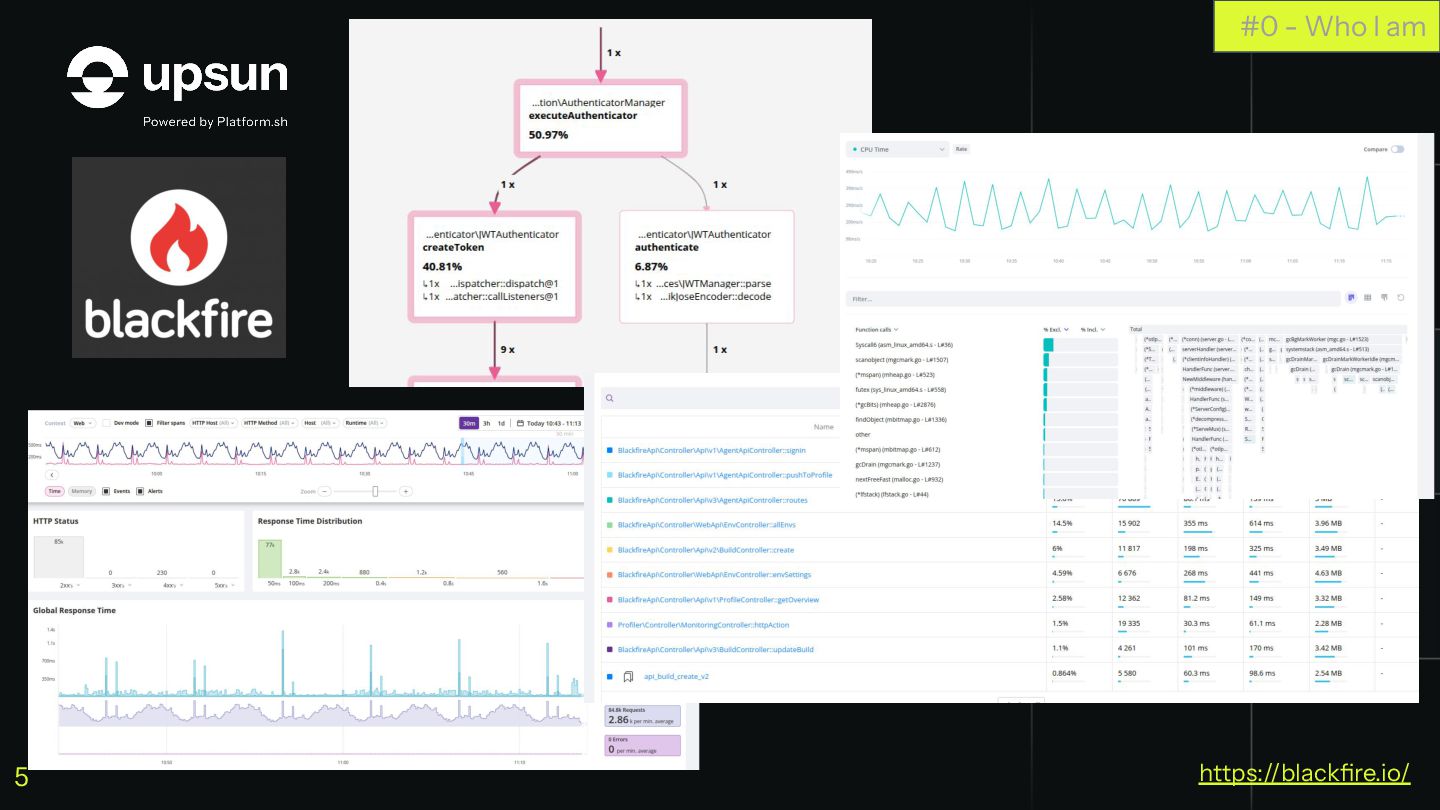
Task: Open the https://blackfire.io/ link
Action: point(1304,773)
